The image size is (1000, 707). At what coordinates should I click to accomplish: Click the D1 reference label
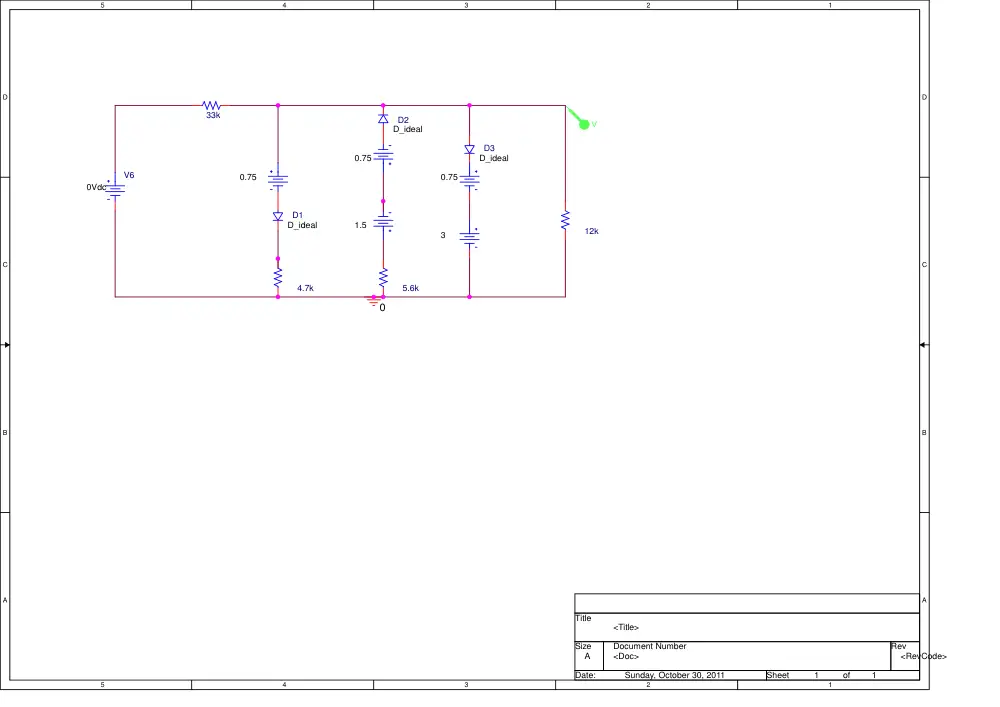[x=298, y=215]
